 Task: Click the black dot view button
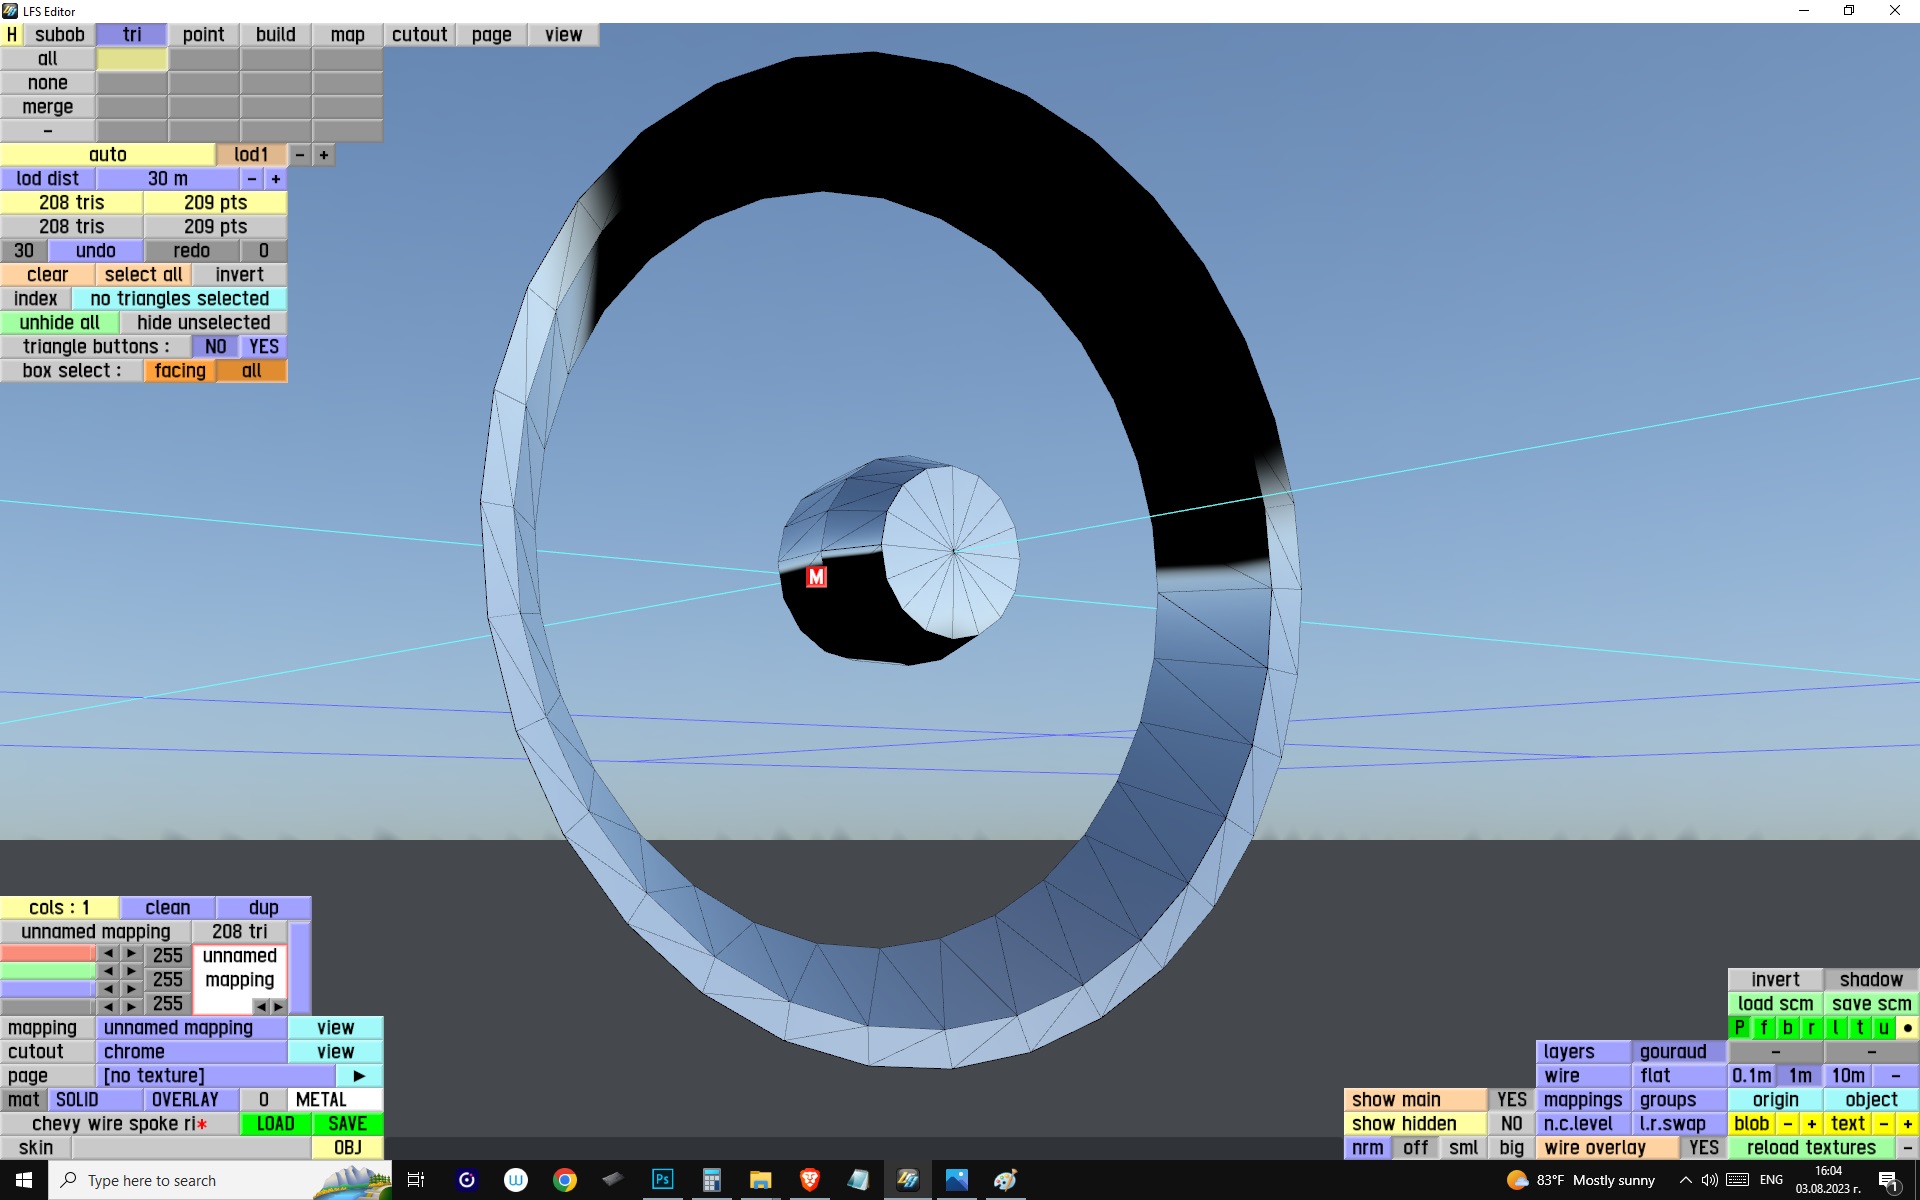click(1907, 1028)
